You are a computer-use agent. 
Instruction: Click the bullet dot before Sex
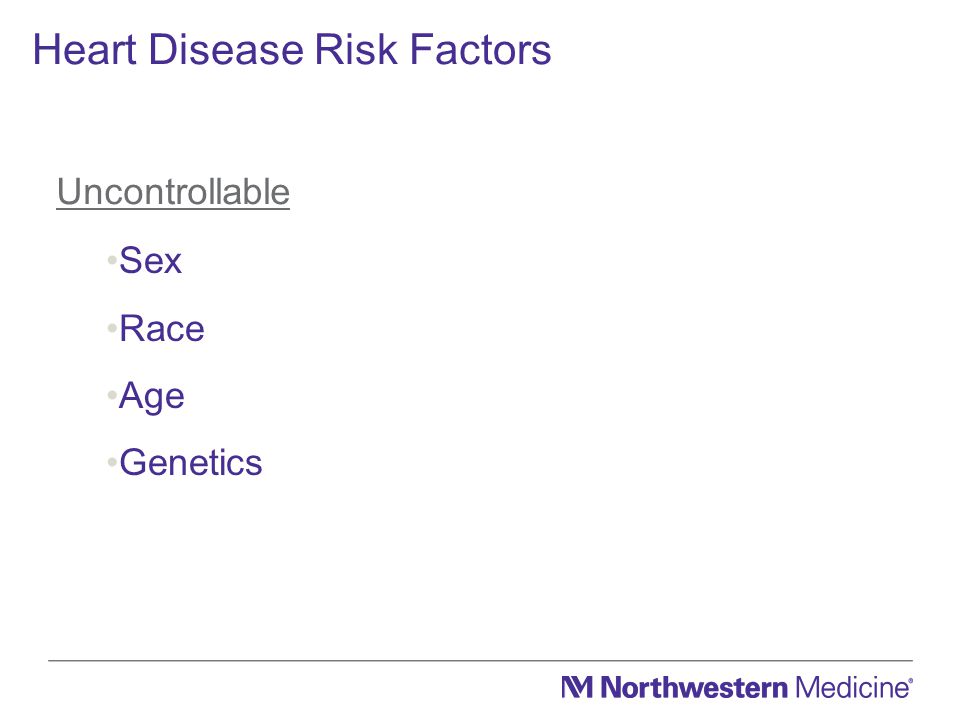point(112,260)
